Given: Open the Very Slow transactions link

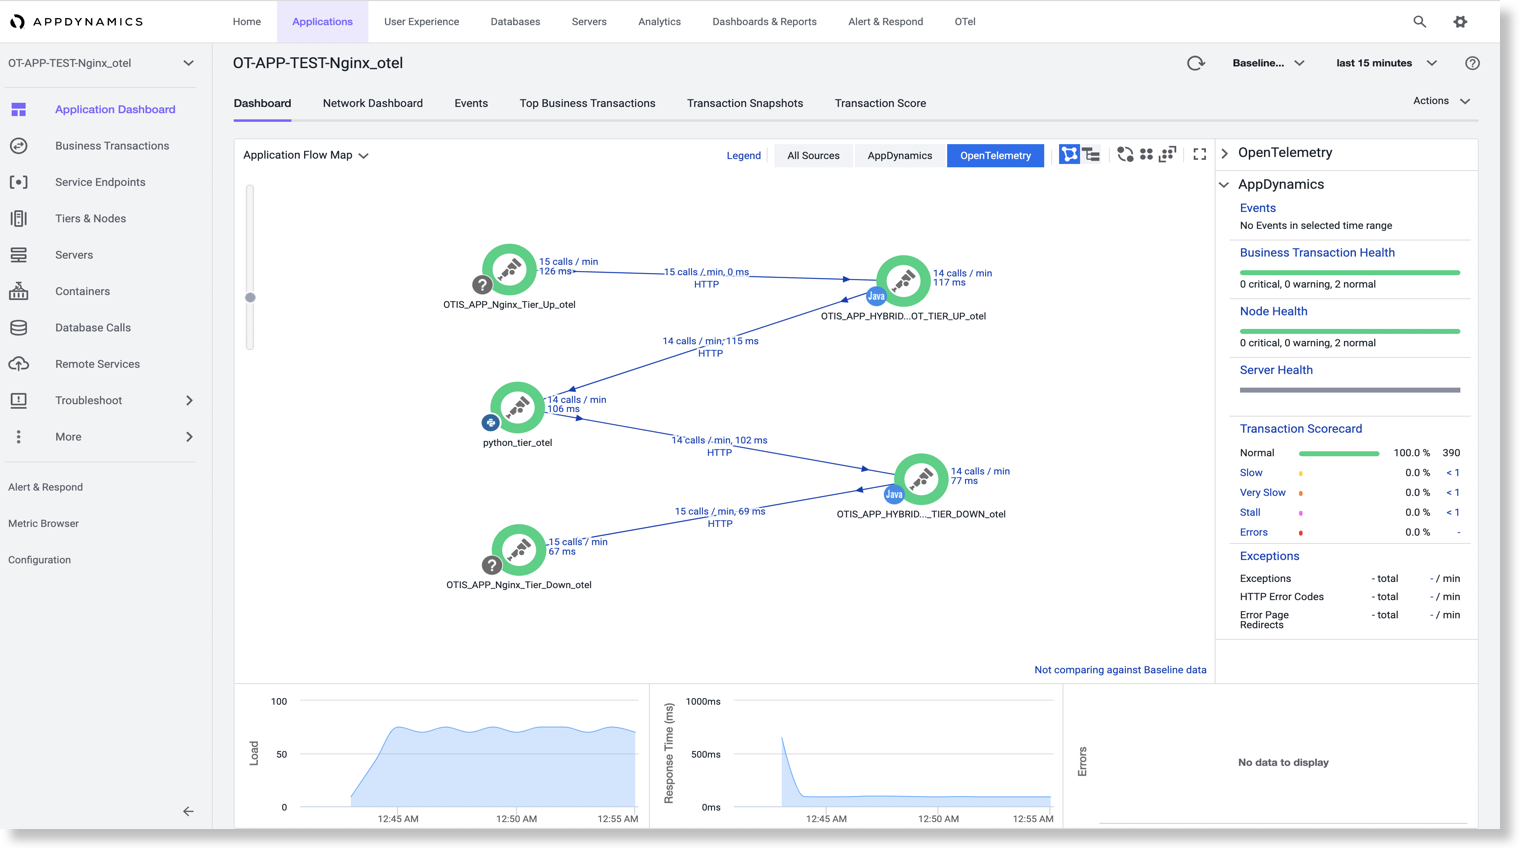Looking at the screenshot, I should pos(1263,492).
